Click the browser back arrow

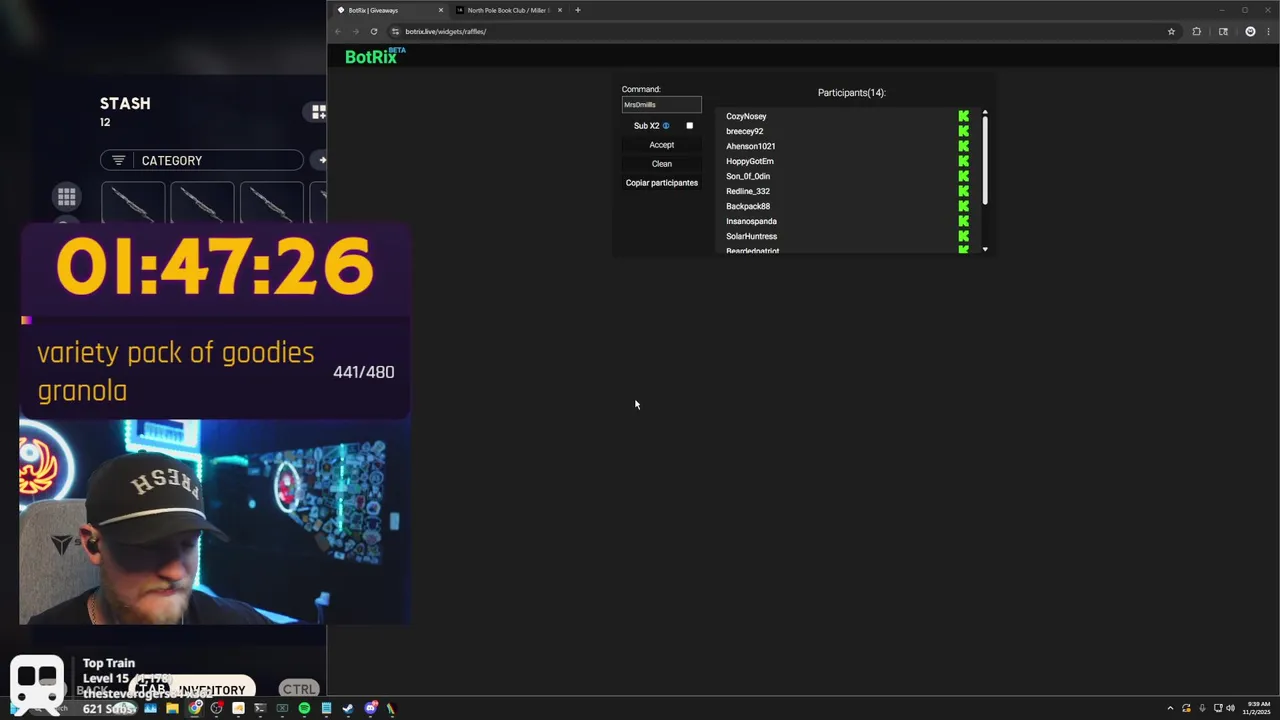click(338, 31)
